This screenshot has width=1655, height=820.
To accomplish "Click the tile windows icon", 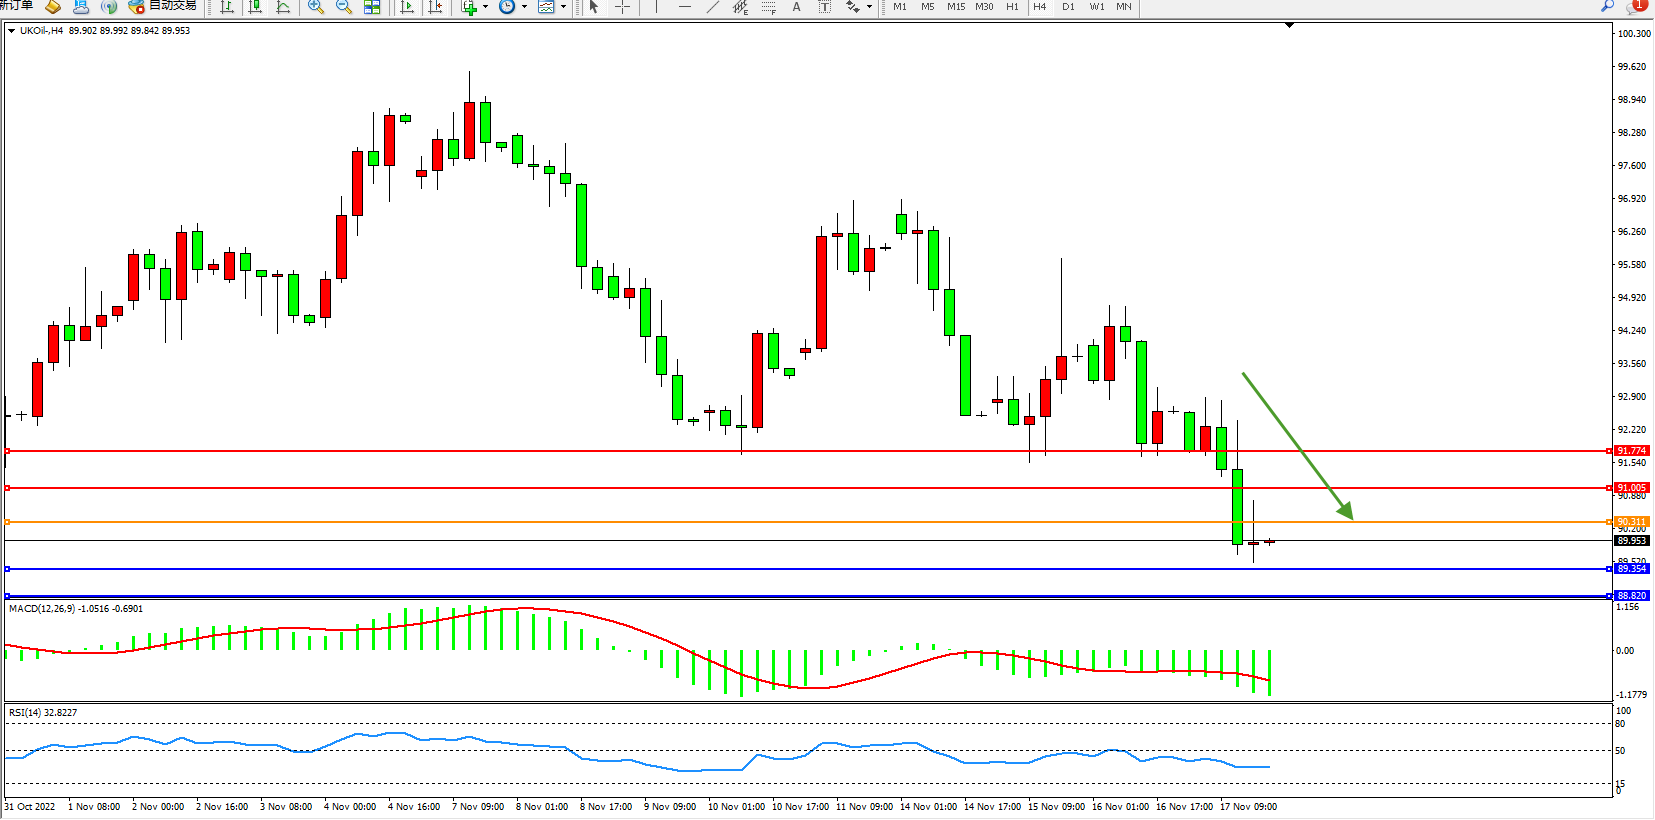I will [x=372, y=7].
